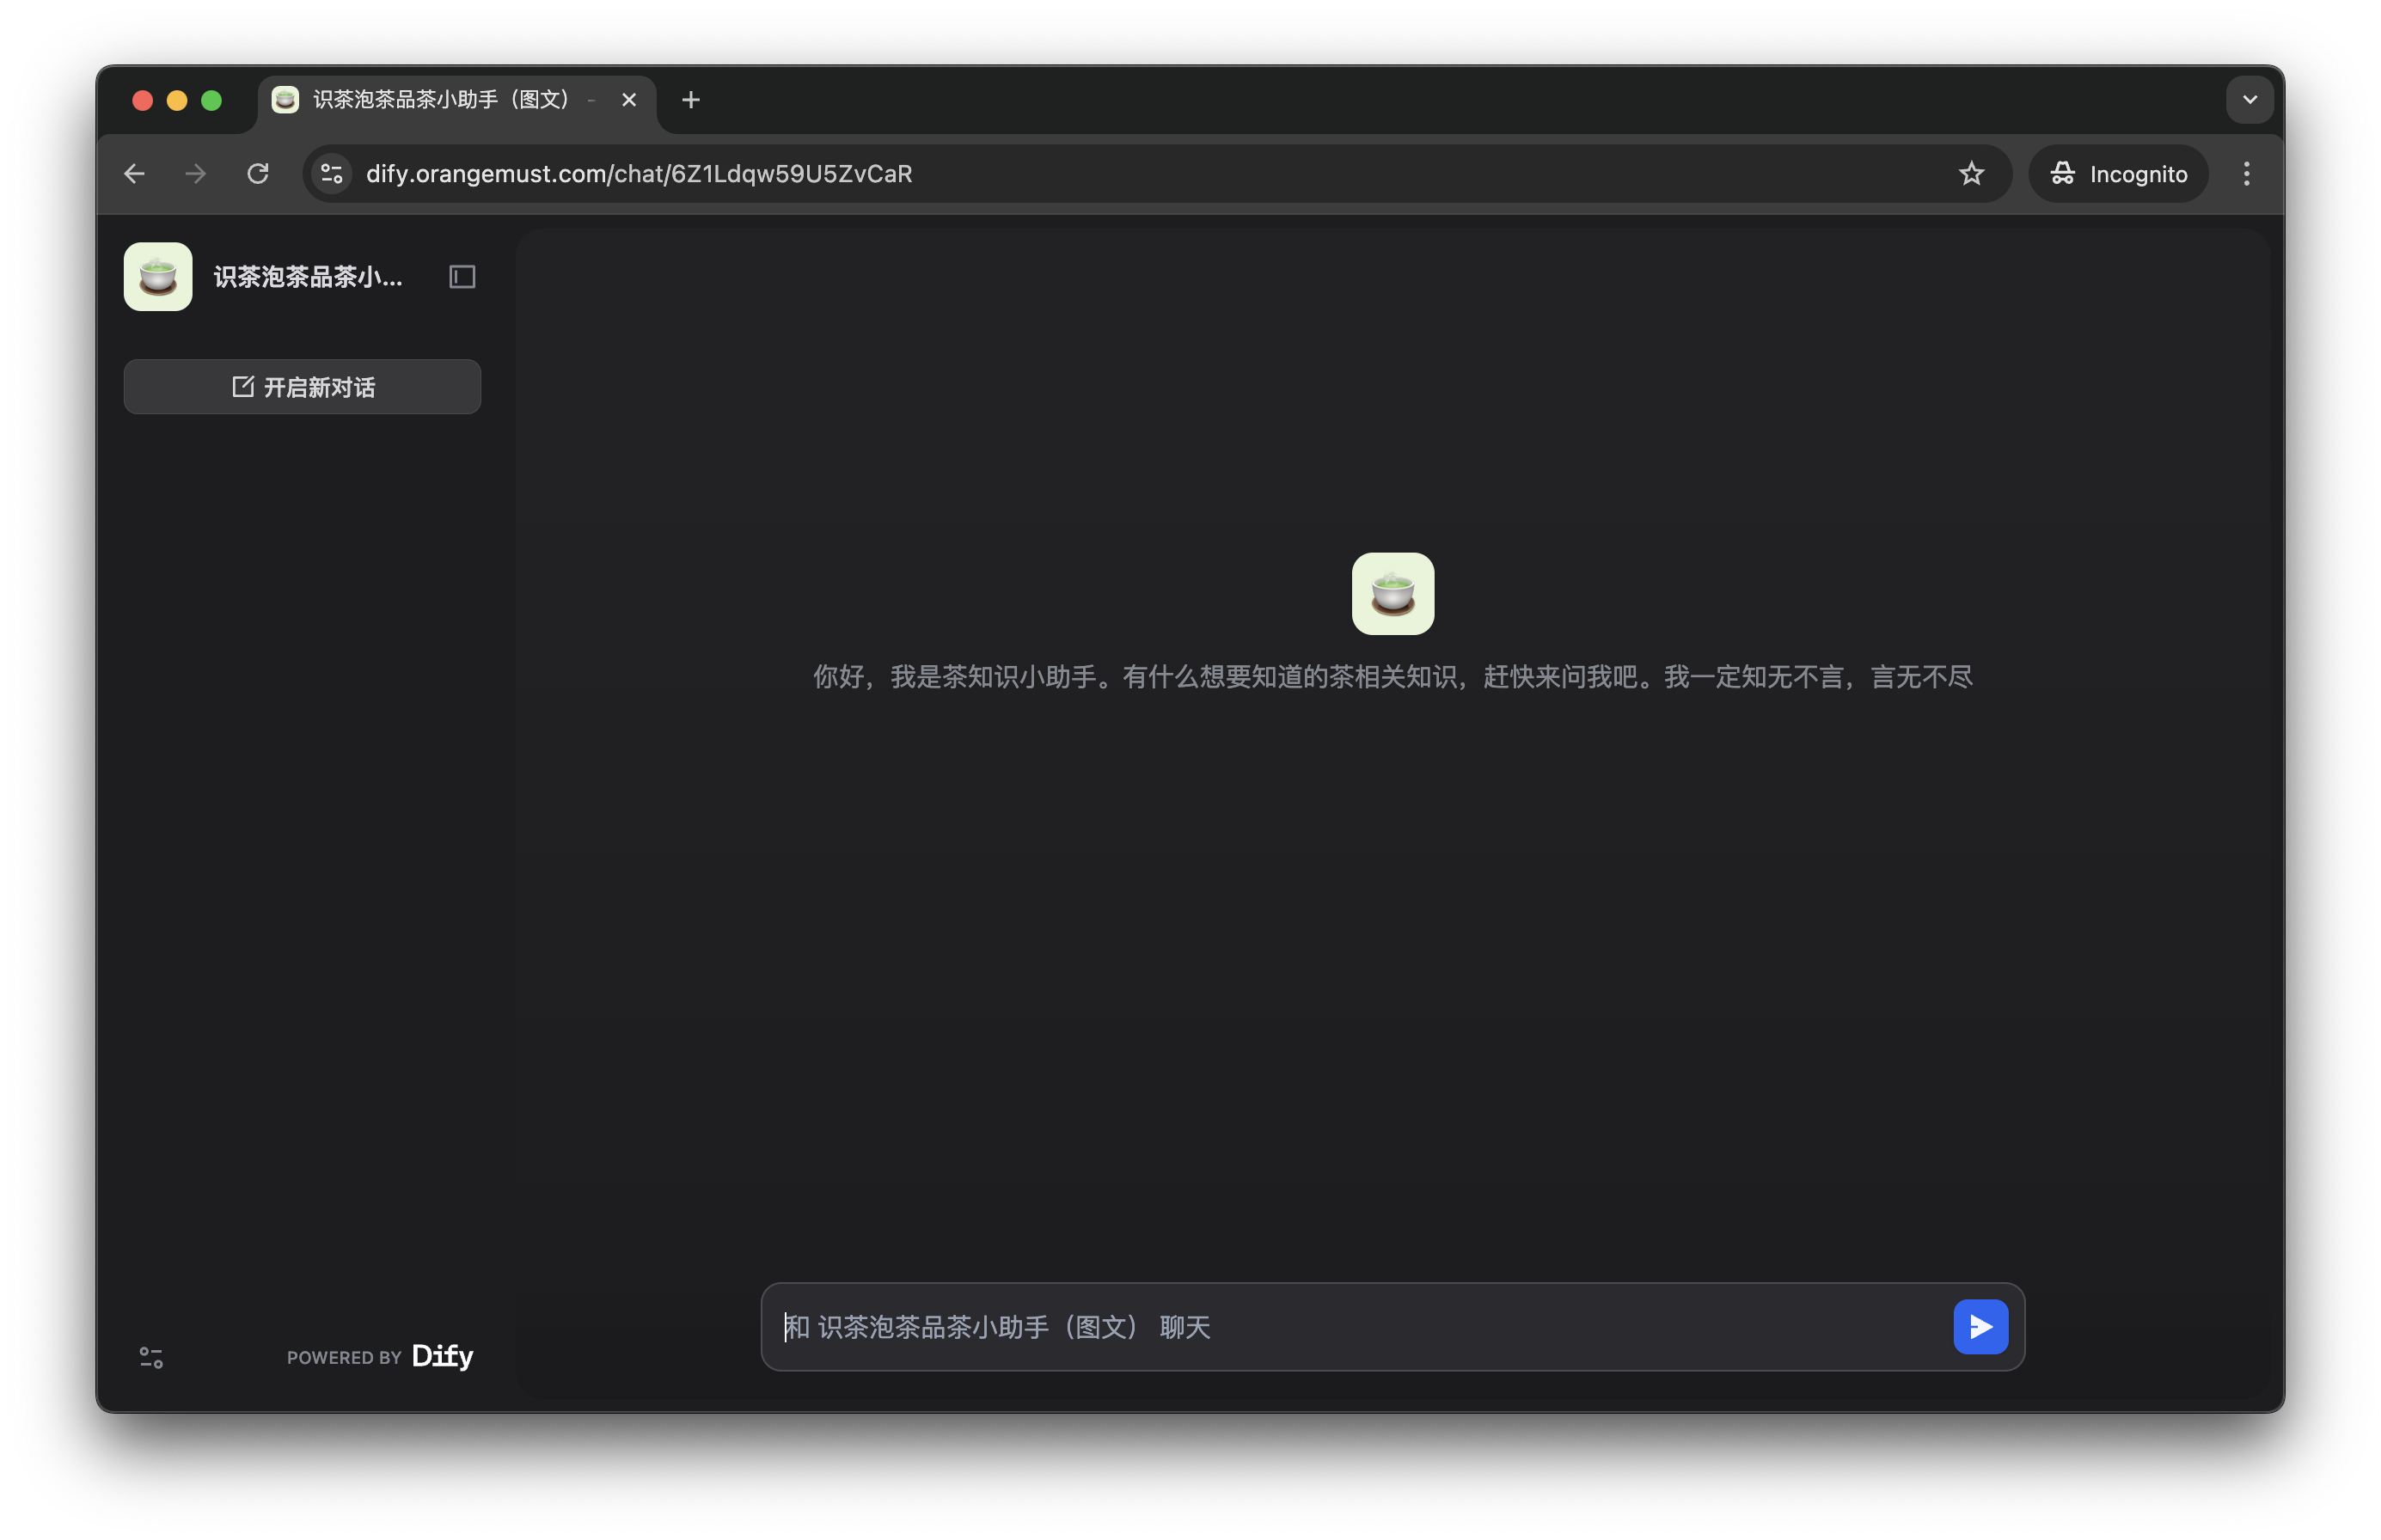Click the tea cup app avatar in sidebar
The image size is (2381, 1540).
(x=157, y=276)
